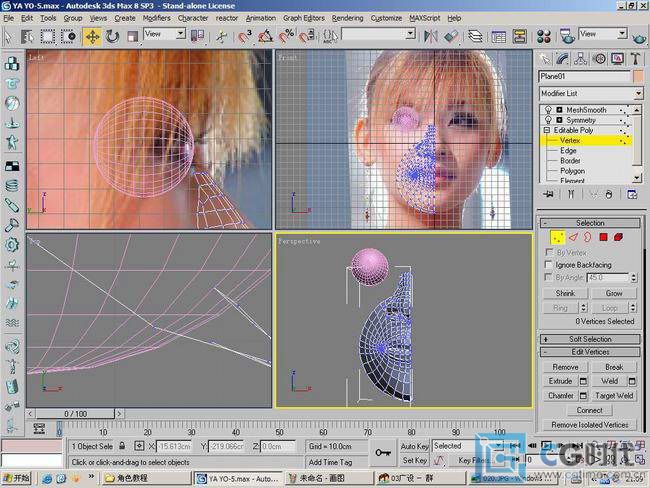The height and width of the screenshot is (488, 650).
Task: Toggle 3D Snaps icon
Action: [x=245, y=36]
